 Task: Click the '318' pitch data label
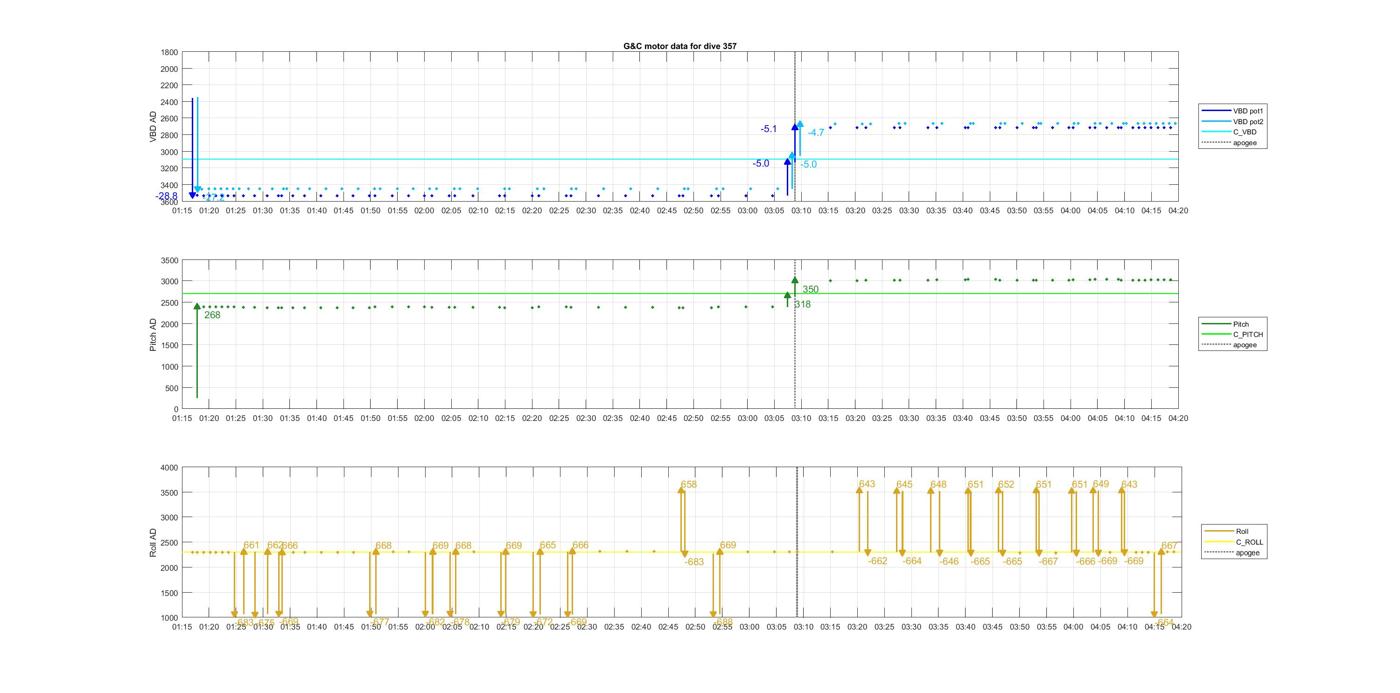pyautogui.click(x=803, y=304)
